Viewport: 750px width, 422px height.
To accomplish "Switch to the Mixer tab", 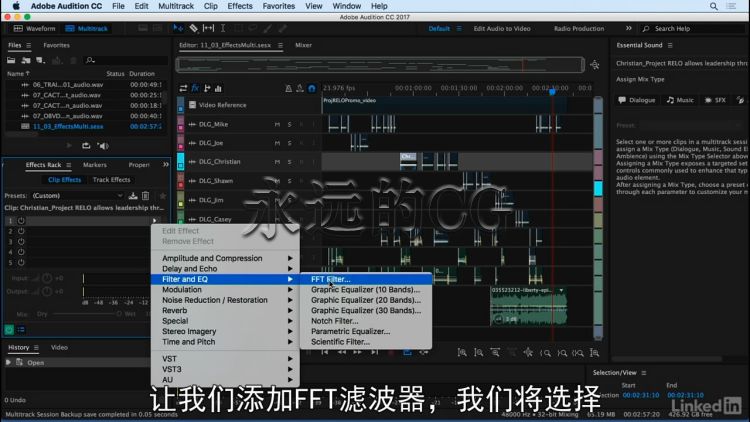I will coord(303,45).
